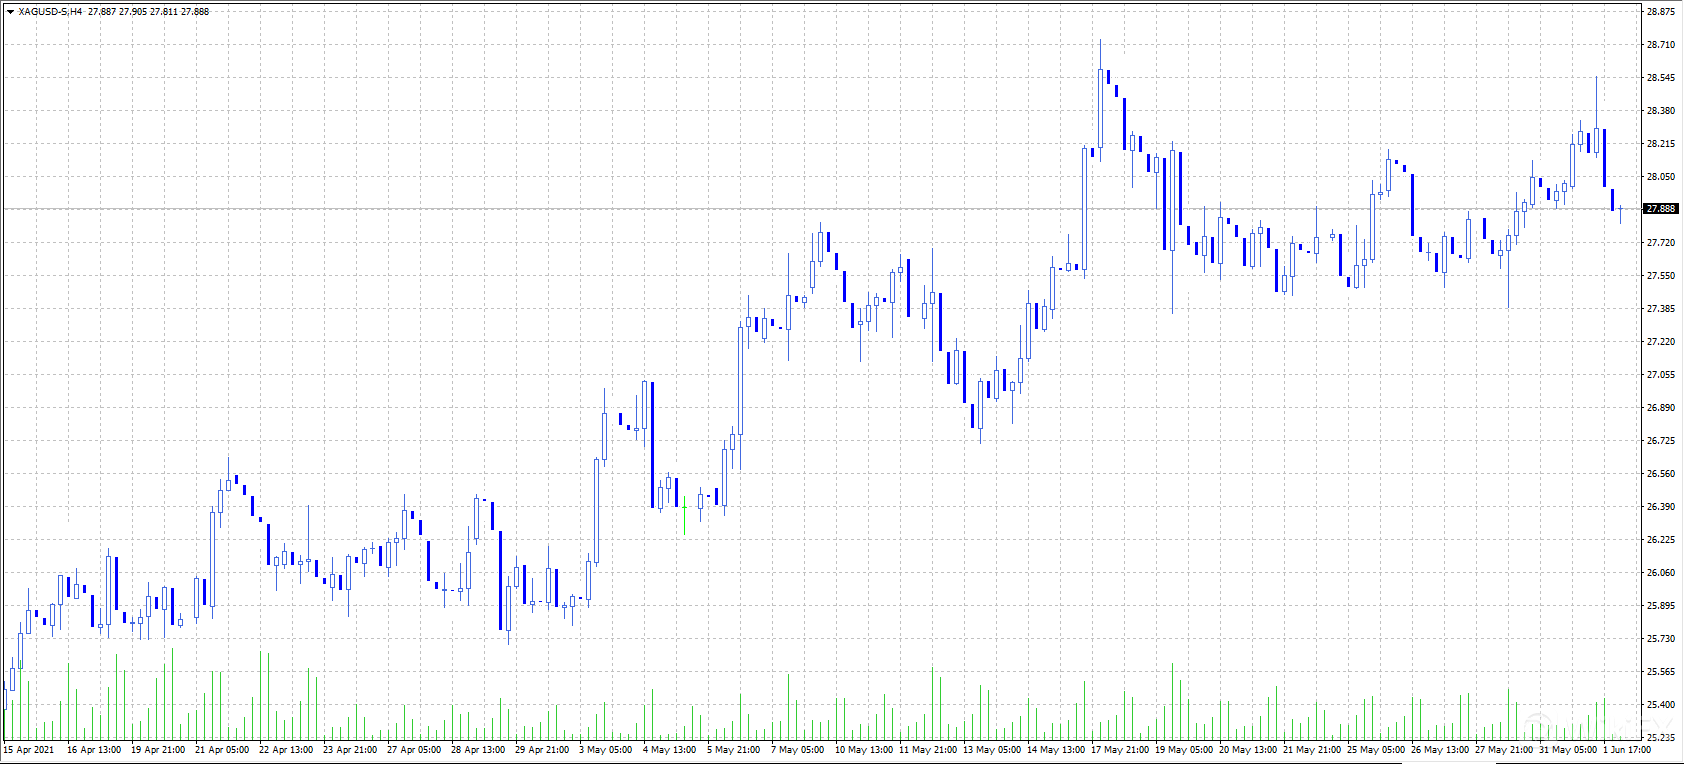
Task: Click the 1 Jun 17:00 time label
Action: click(1627, 750)
